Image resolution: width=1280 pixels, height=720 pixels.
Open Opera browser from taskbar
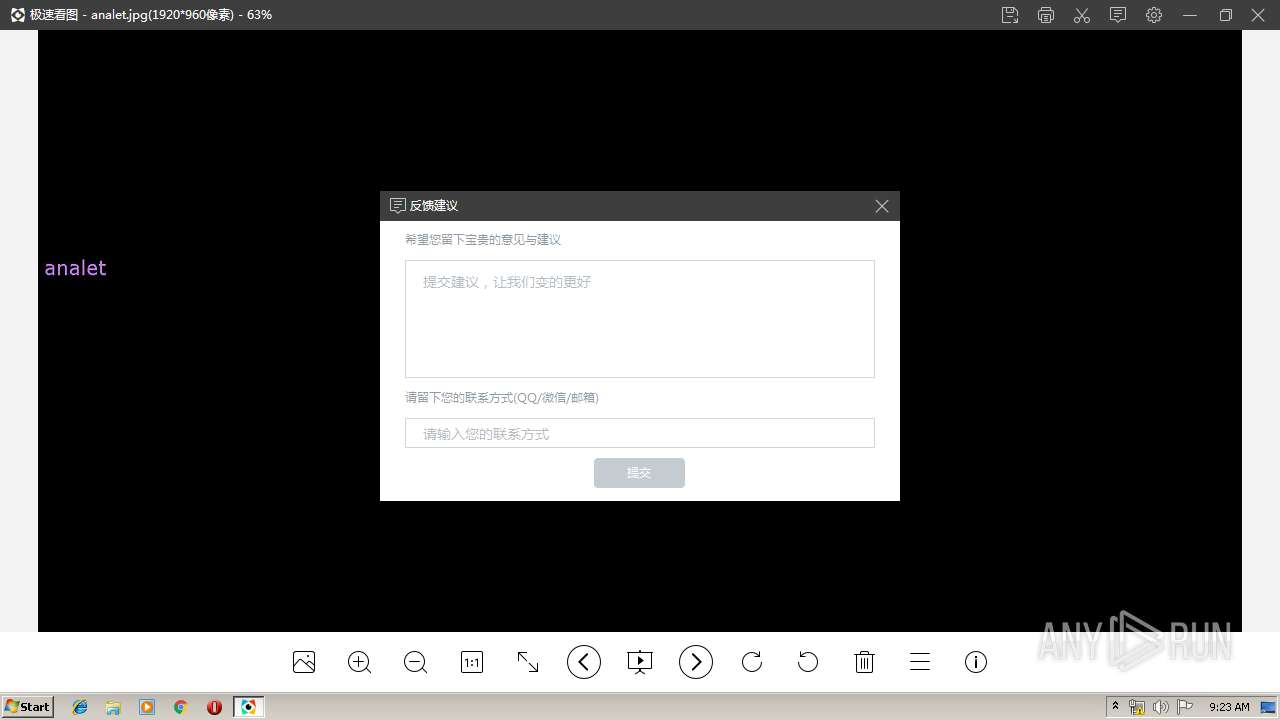pyautogui.click(x=214, y=707)
